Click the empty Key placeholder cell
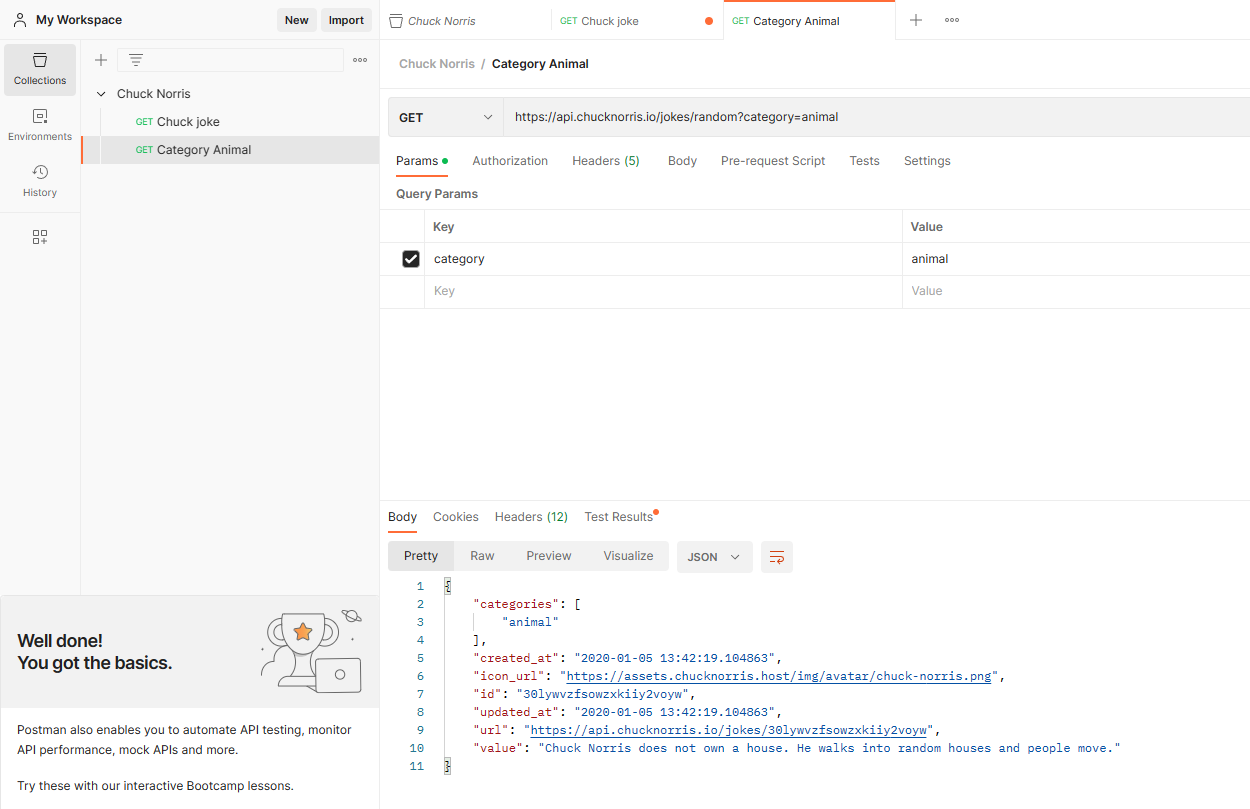The width and height of the screenshot is (1250, 809). click(663, 291)
